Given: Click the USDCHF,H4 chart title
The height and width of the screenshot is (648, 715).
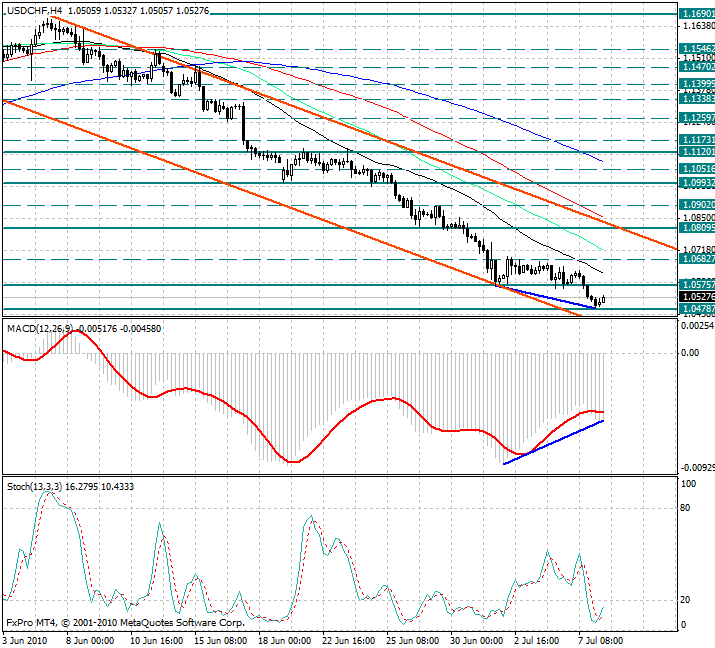Looking at the screenshot, I should [35, 8].
